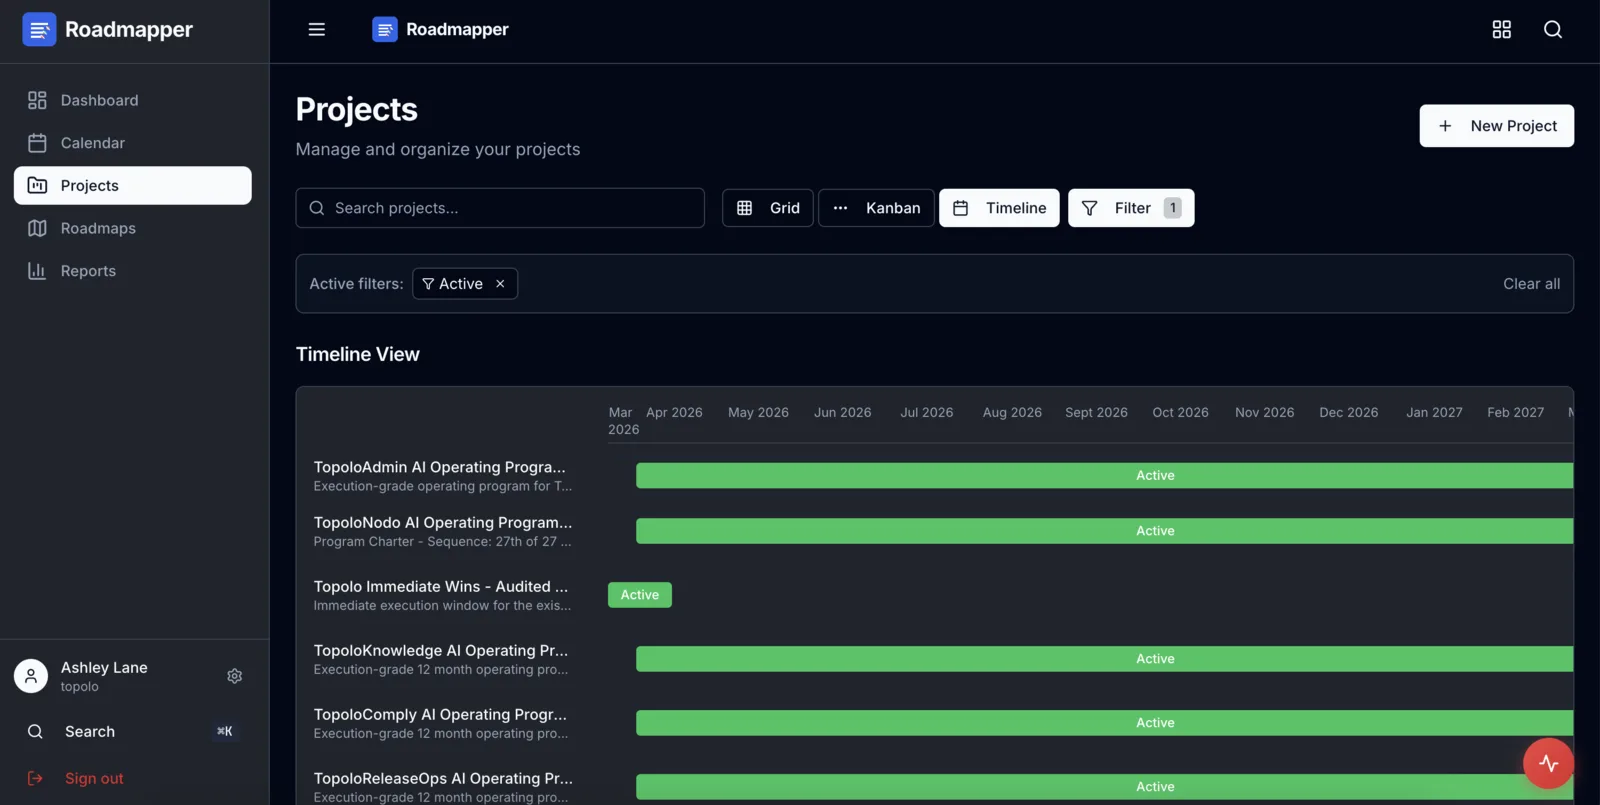This screenshot has height=805, width=1600.
Task: Open the Dashboard page
Action: [x=99, y=100]
